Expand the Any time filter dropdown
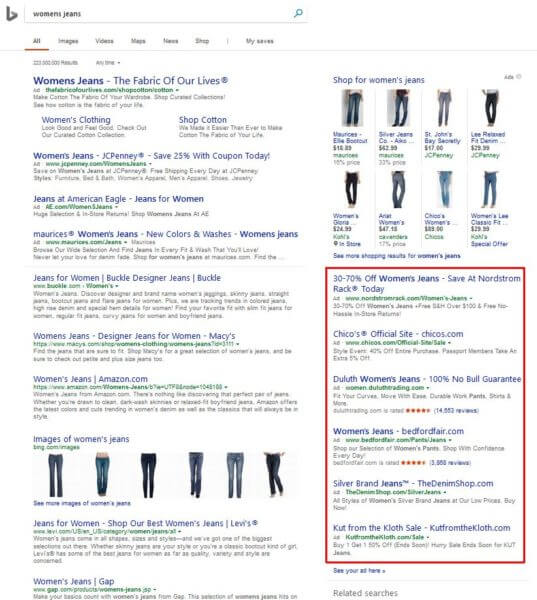537x600 pixels. click(108, 62)
